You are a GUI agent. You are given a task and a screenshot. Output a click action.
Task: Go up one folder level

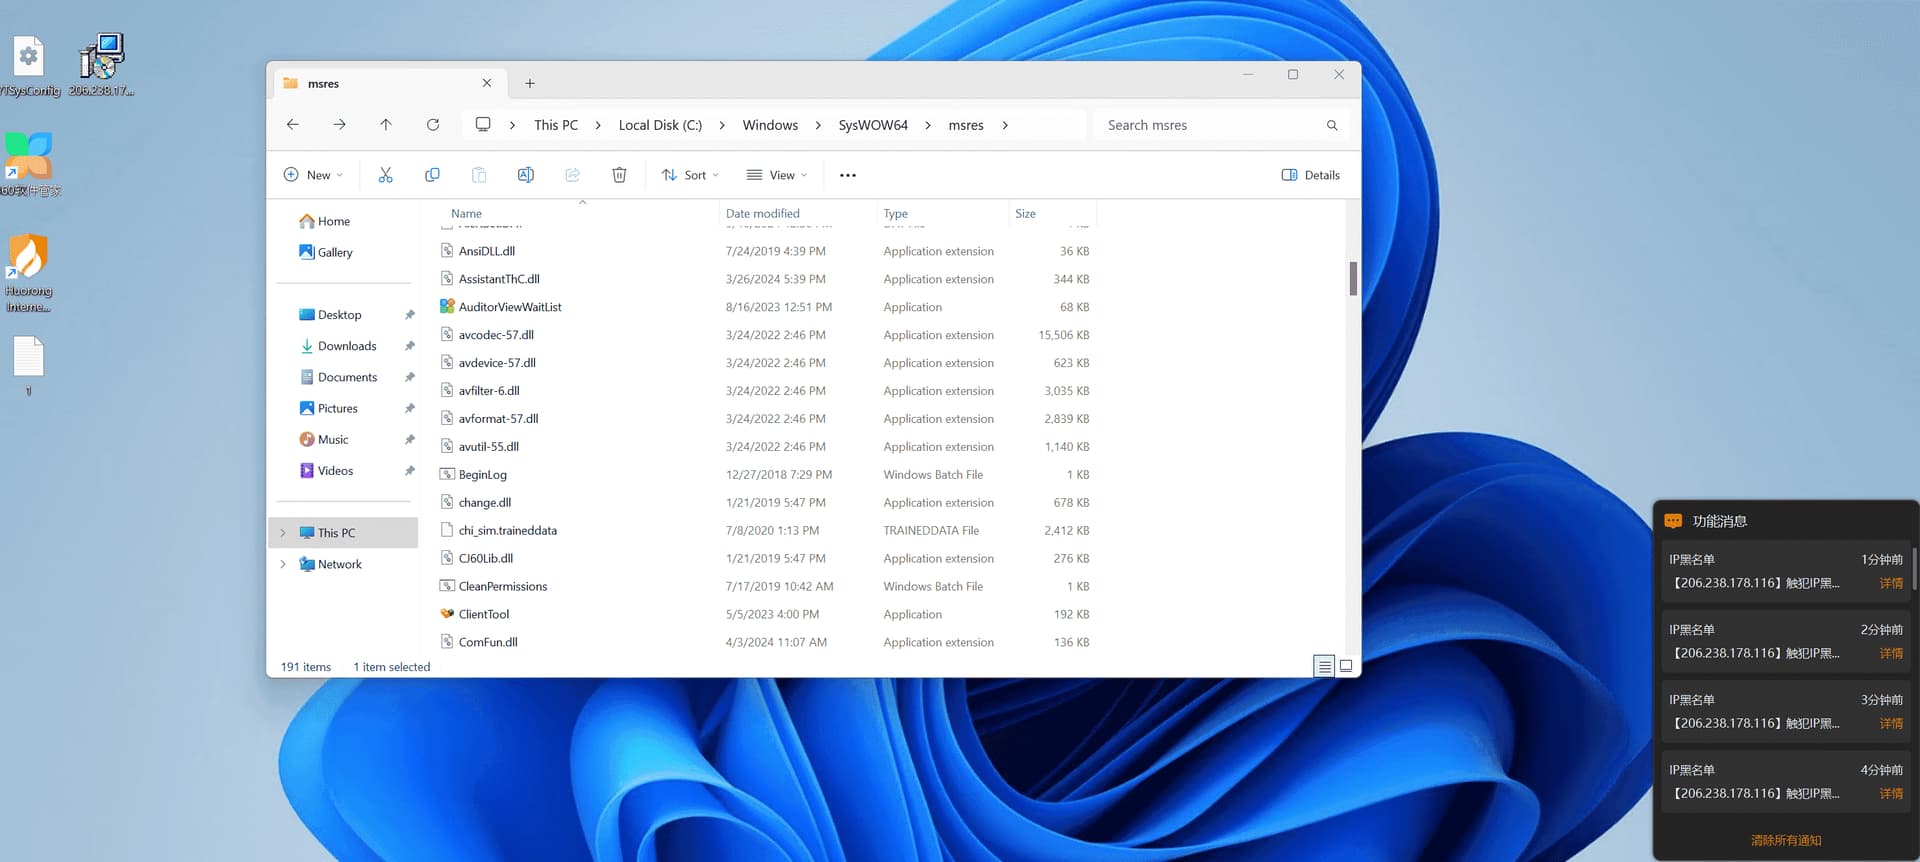[386, 125]
